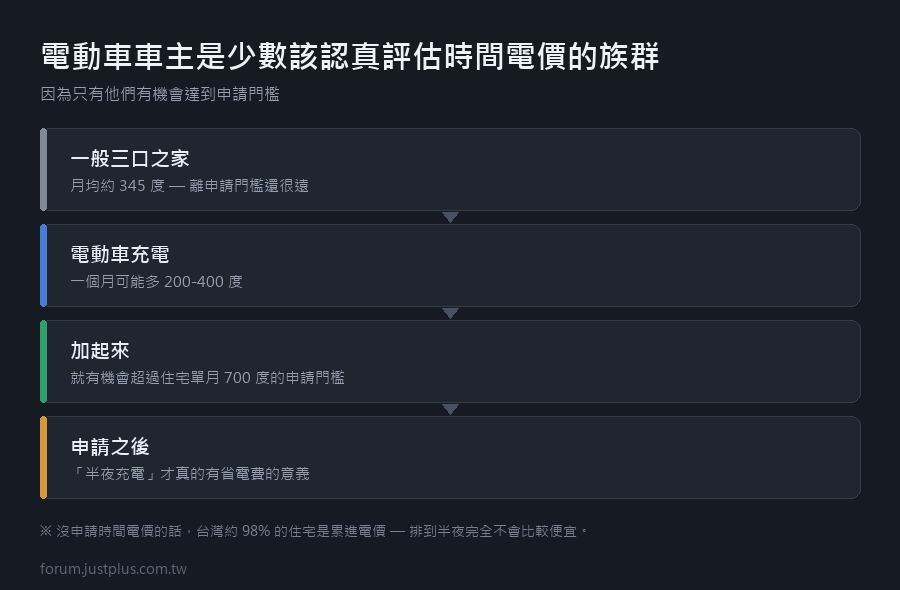This screenshot has width=900, height=590.
Task: Click the subtitle 因為只有他們有機會達到申請門檻
Action: coord(160,94)
